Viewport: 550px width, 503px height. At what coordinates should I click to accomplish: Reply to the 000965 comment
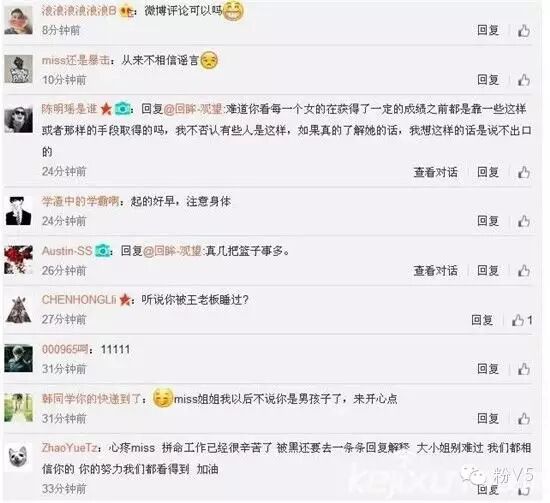[x=488, y=369]
